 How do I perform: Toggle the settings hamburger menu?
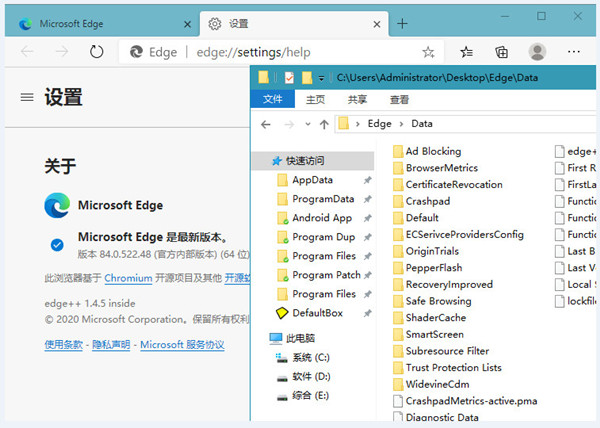click(27, 97)
